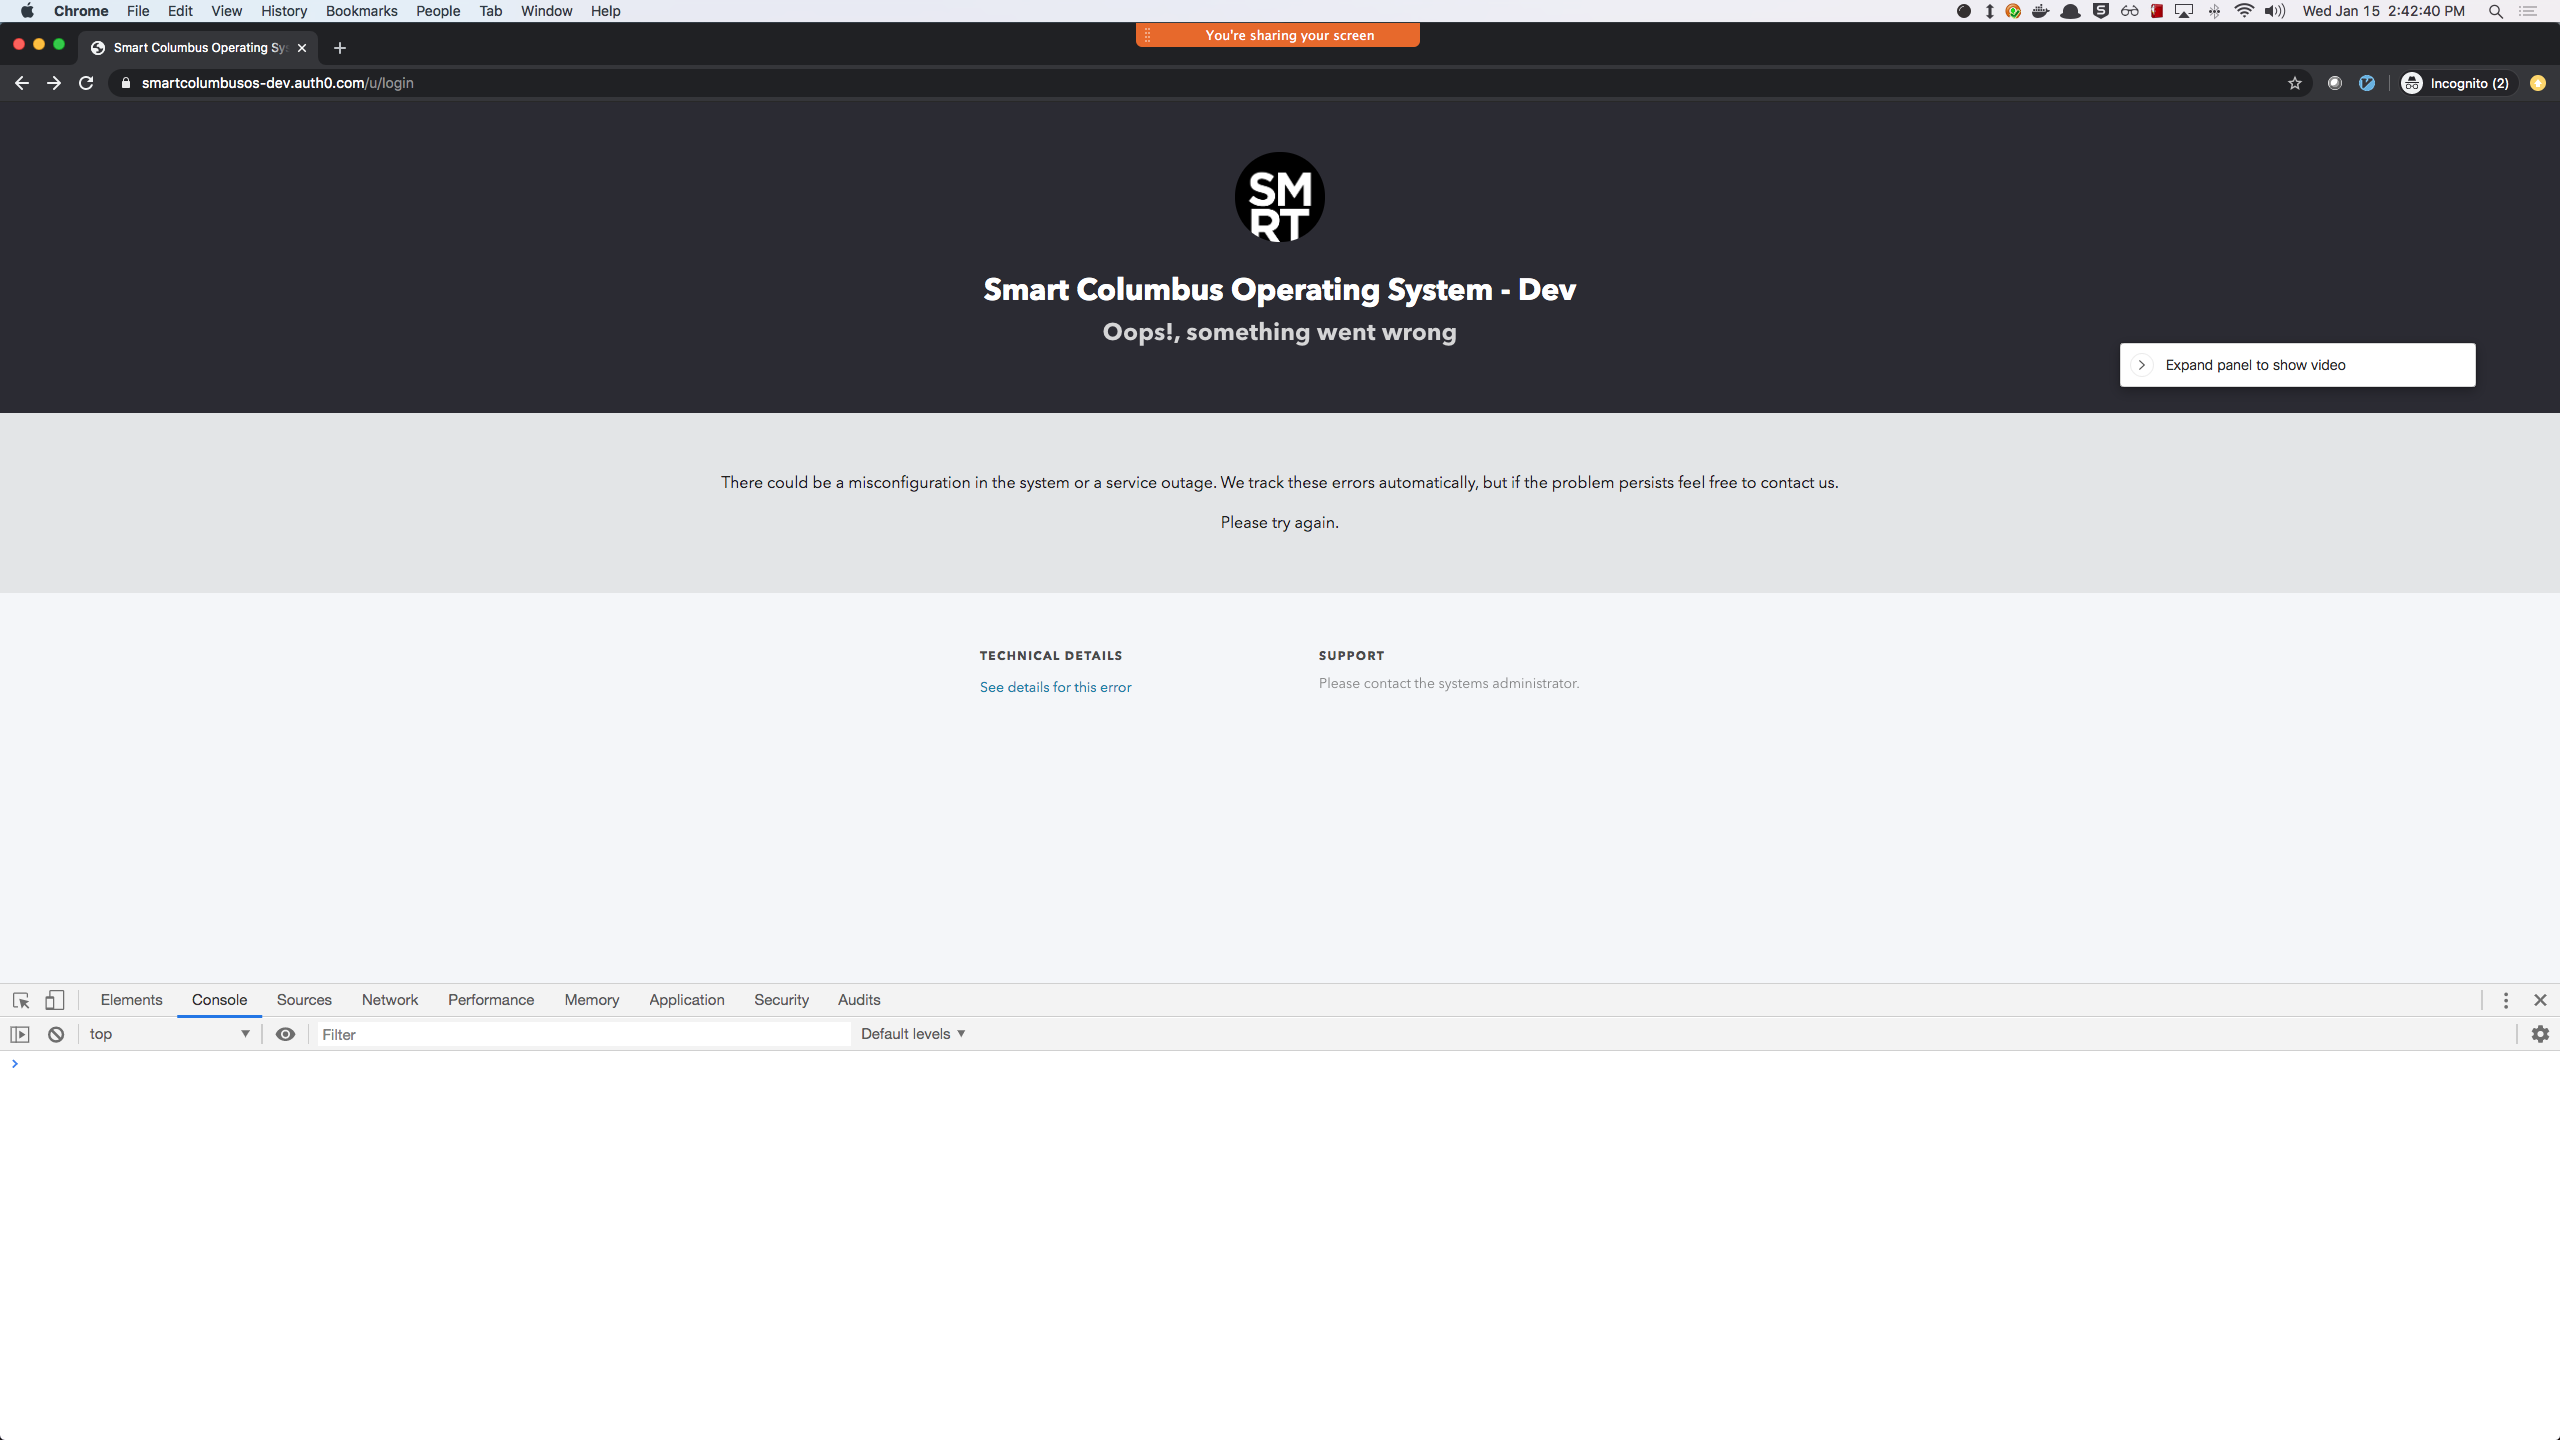
Task: Open a new browser tab
Action: click(340, 48)
